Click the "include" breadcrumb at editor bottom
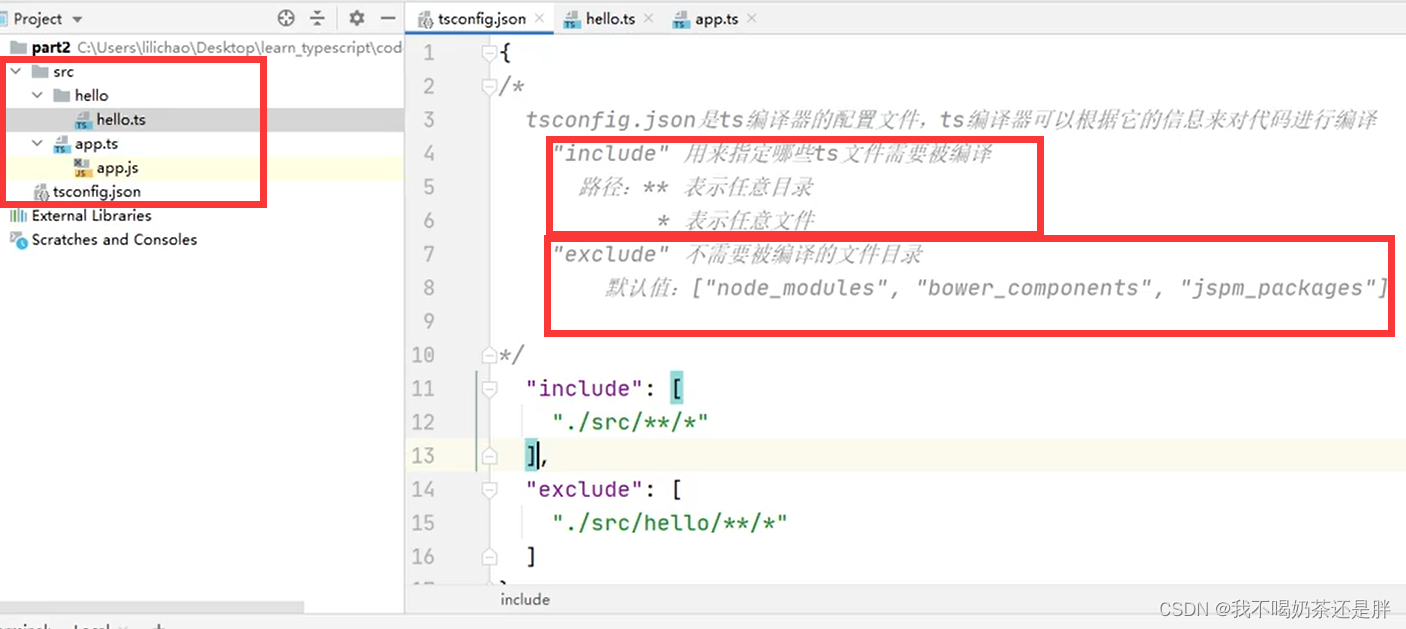The height and width of the screenshot is (629, 1406). coord(525,599)
